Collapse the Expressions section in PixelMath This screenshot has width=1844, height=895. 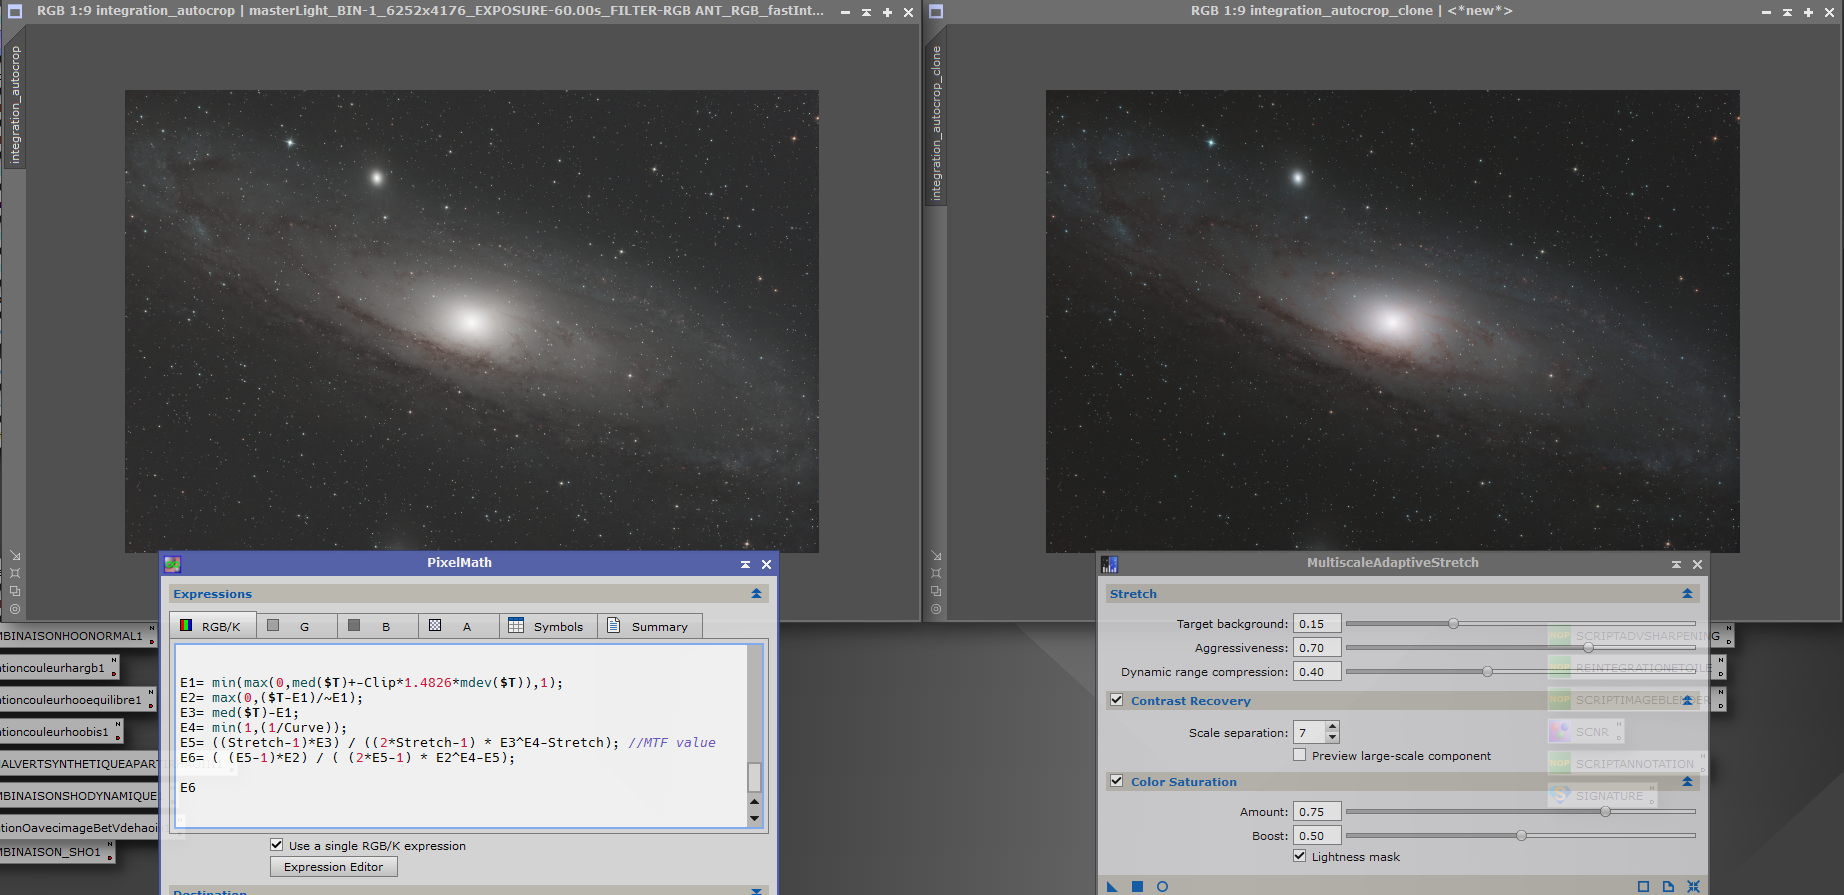[756, 594]
